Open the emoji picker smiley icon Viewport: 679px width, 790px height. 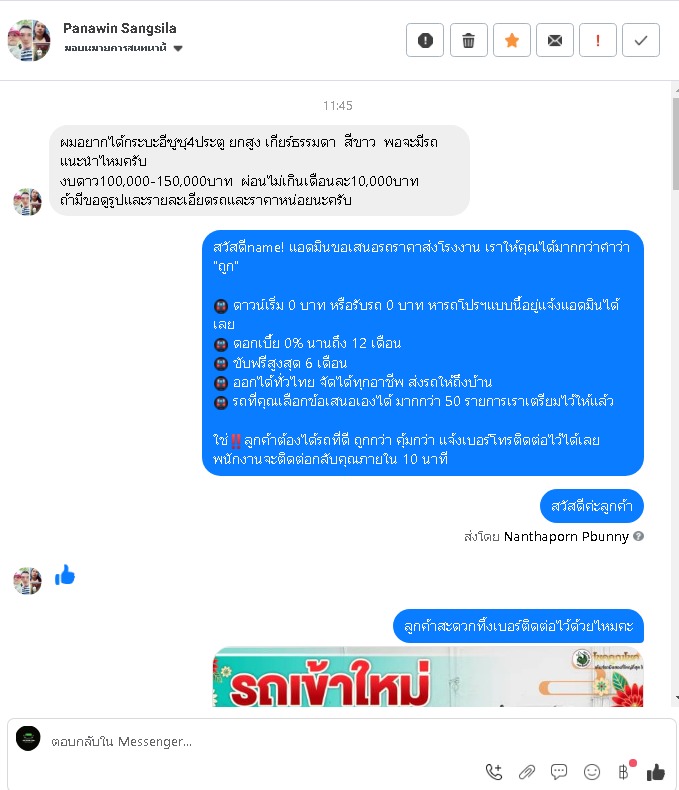tap(592, 771)
